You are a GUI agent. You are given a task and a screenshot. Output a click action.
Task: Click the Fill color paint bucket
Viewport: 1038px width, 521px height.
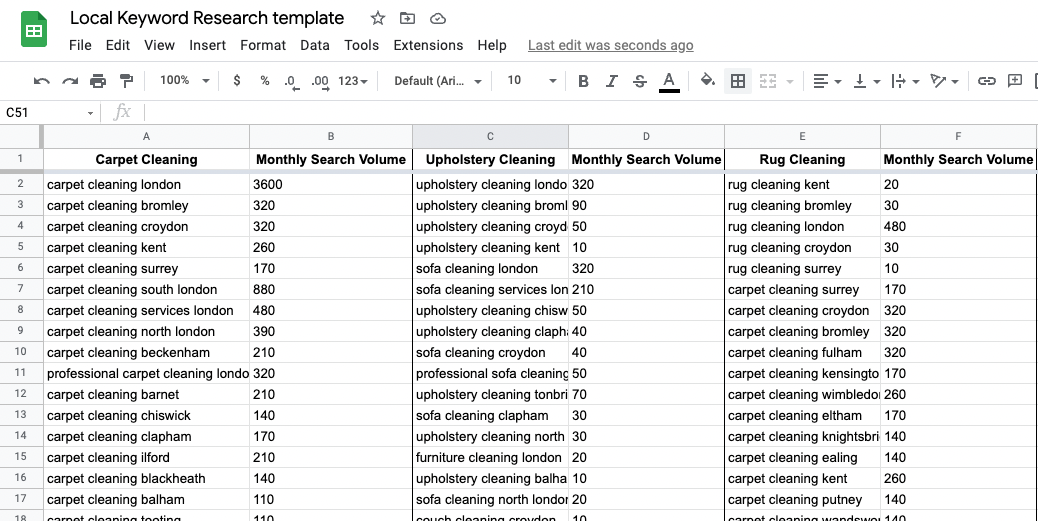click(708, 81)
